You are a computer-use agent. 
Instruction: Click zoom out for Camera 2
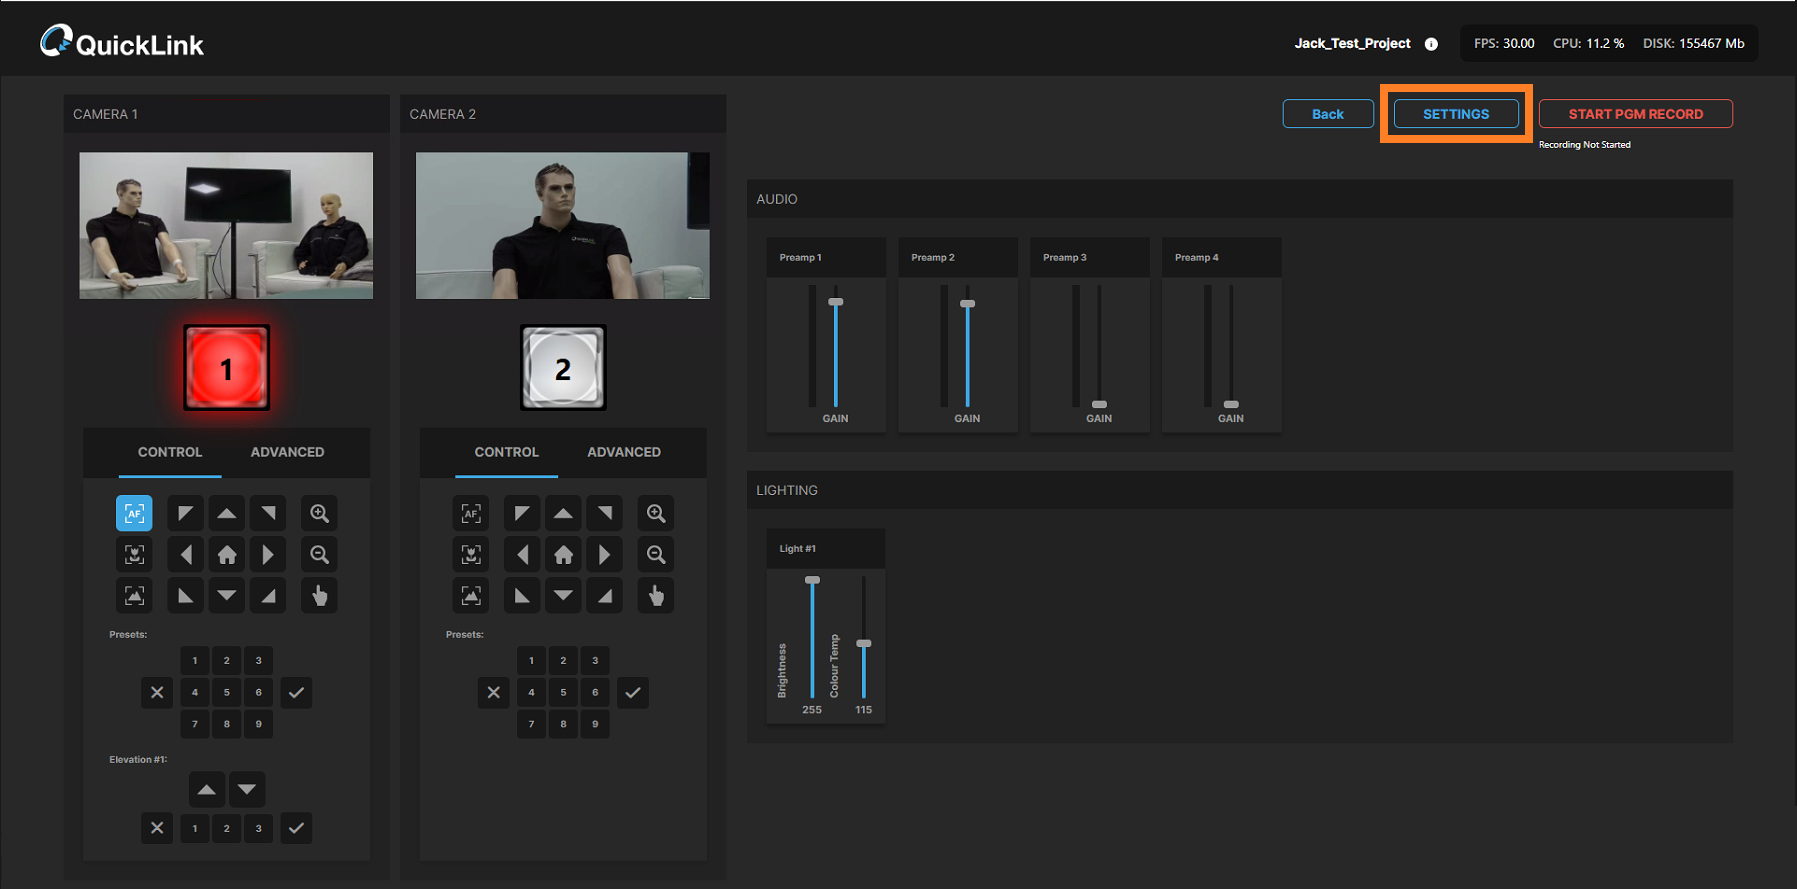tap(656, 554)
